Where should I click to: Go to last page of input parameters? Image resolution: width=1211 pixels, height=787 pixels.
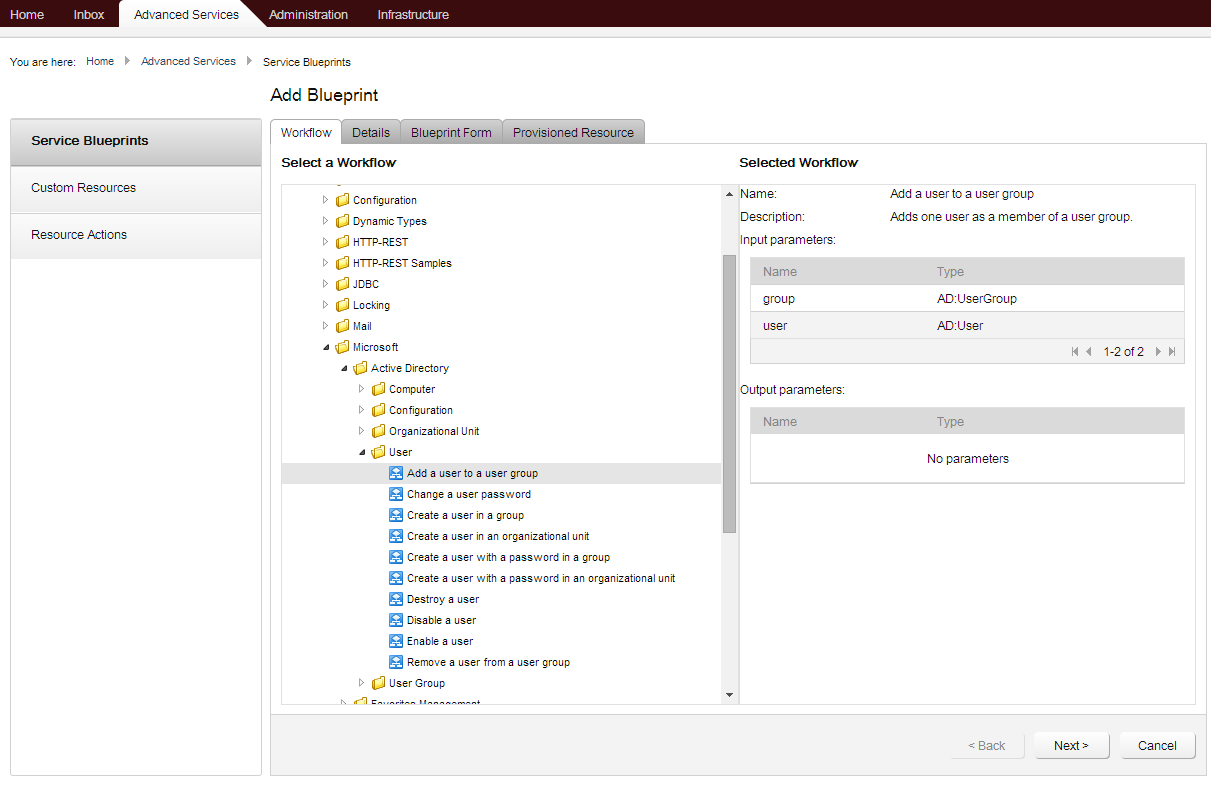point(1172,351)
